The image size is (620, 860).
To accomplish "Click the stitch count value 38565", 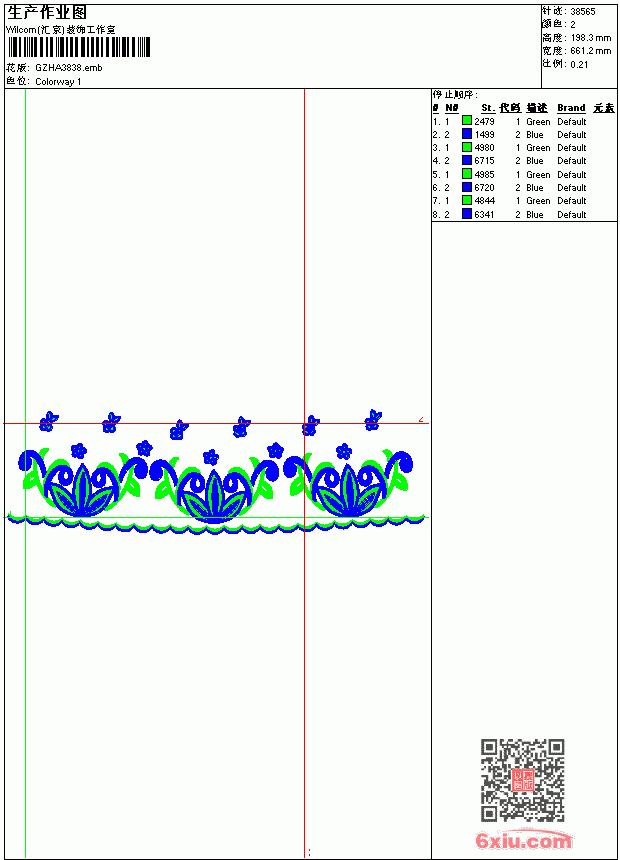I will click(x=583, y=11).
